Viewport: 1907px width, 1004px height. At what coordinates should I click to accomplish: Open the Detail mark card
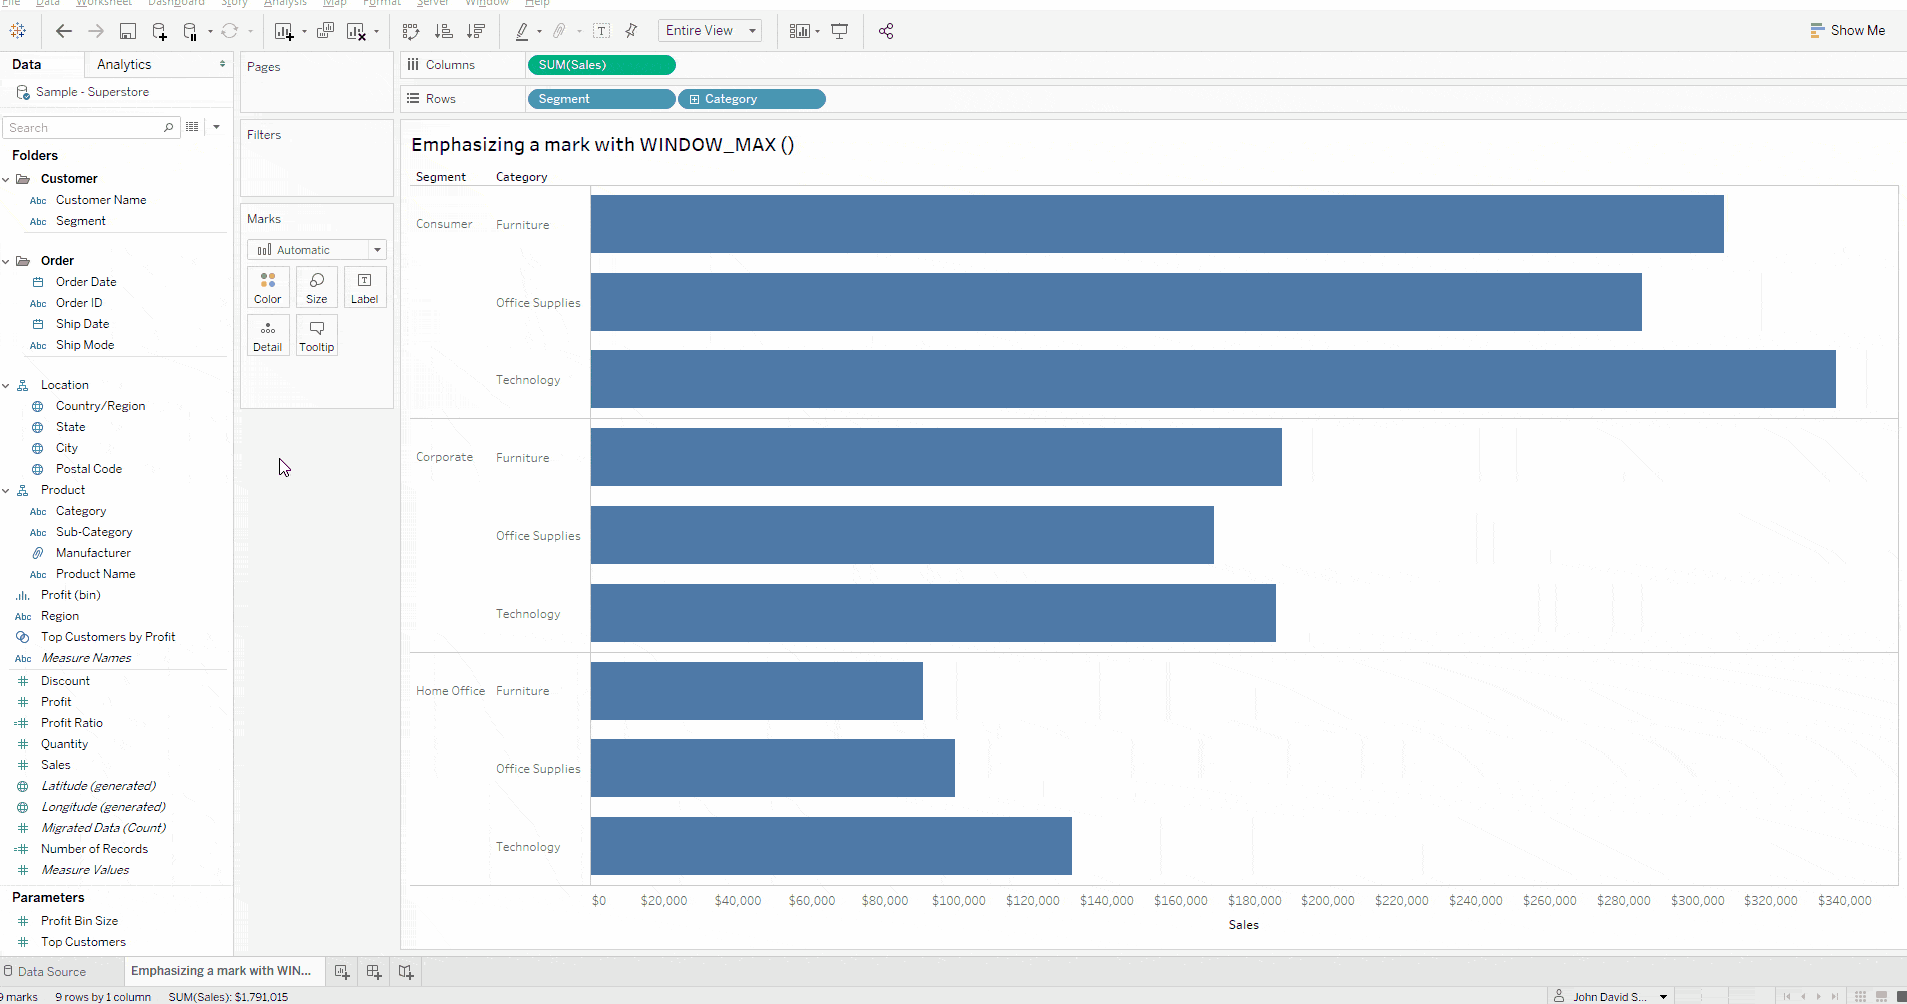[x=268, y=335]
